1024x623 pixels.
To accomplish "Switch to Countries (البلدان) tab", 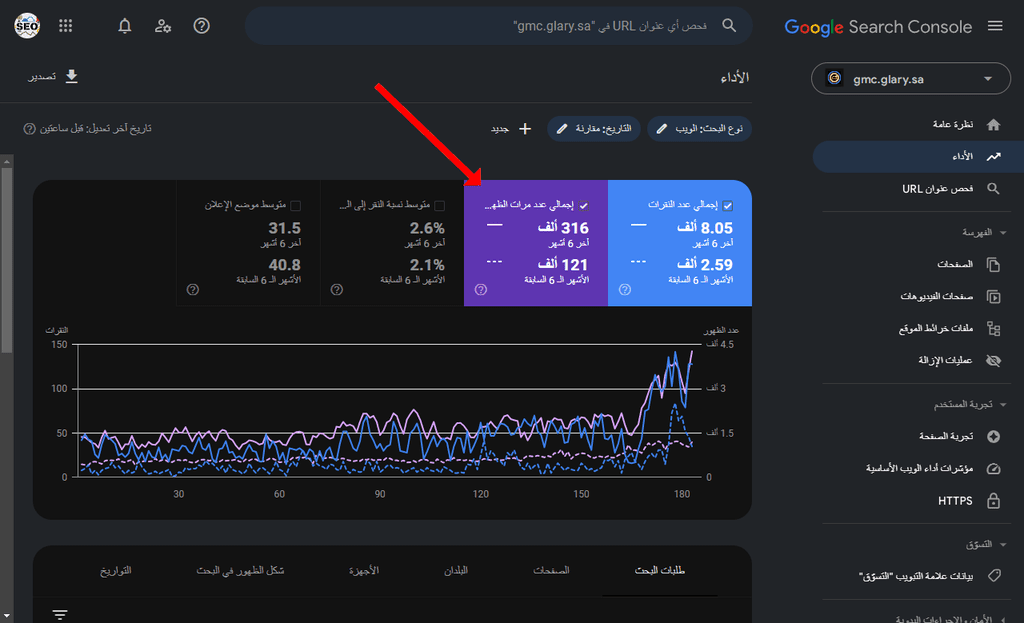I will coord(456,571).
